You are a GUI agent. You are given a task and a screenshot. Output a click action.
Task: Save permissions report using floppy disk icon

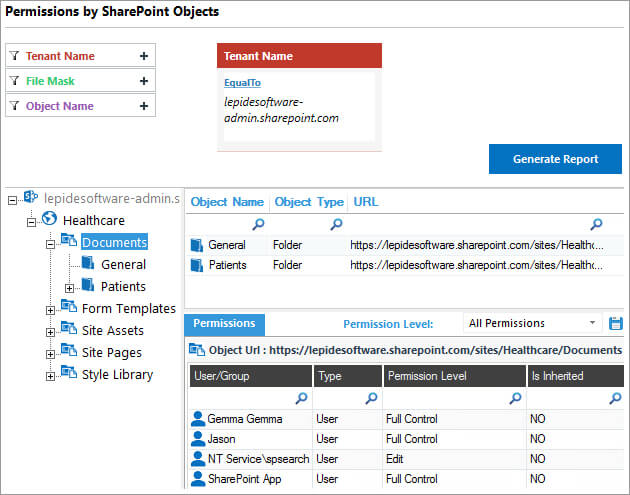(616, 323)
